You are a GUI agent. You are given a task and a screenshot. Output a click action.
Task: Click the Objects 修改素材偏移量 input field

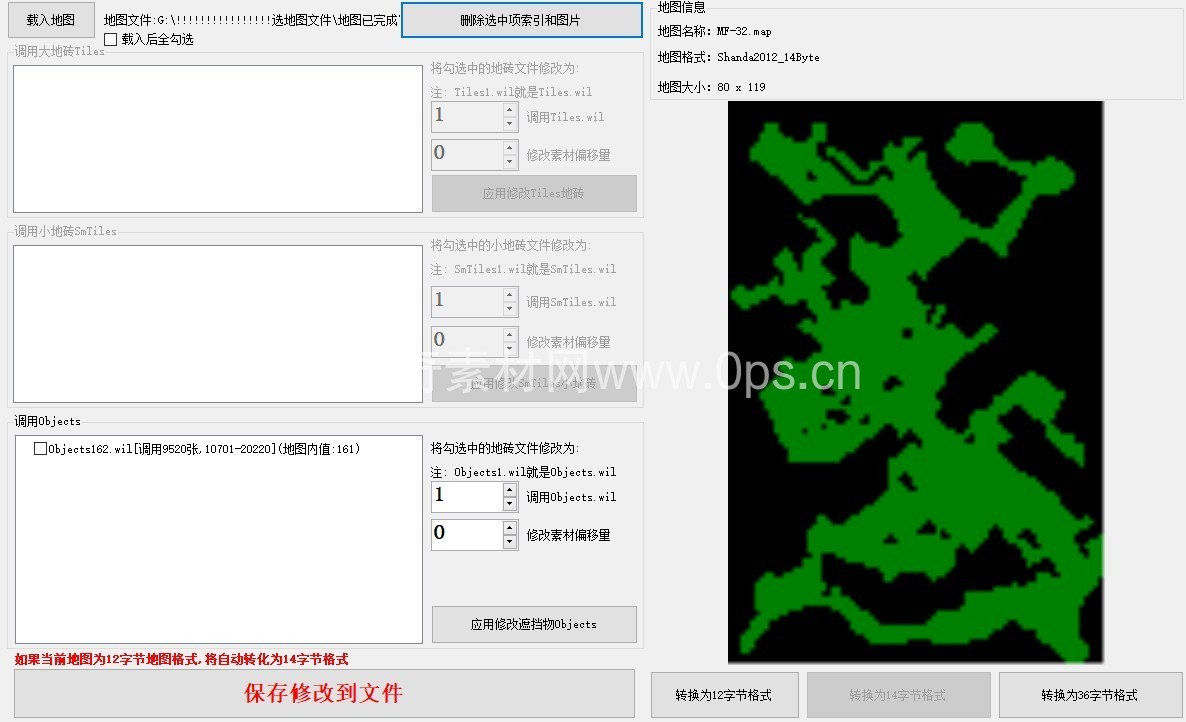tap(465, 535)
